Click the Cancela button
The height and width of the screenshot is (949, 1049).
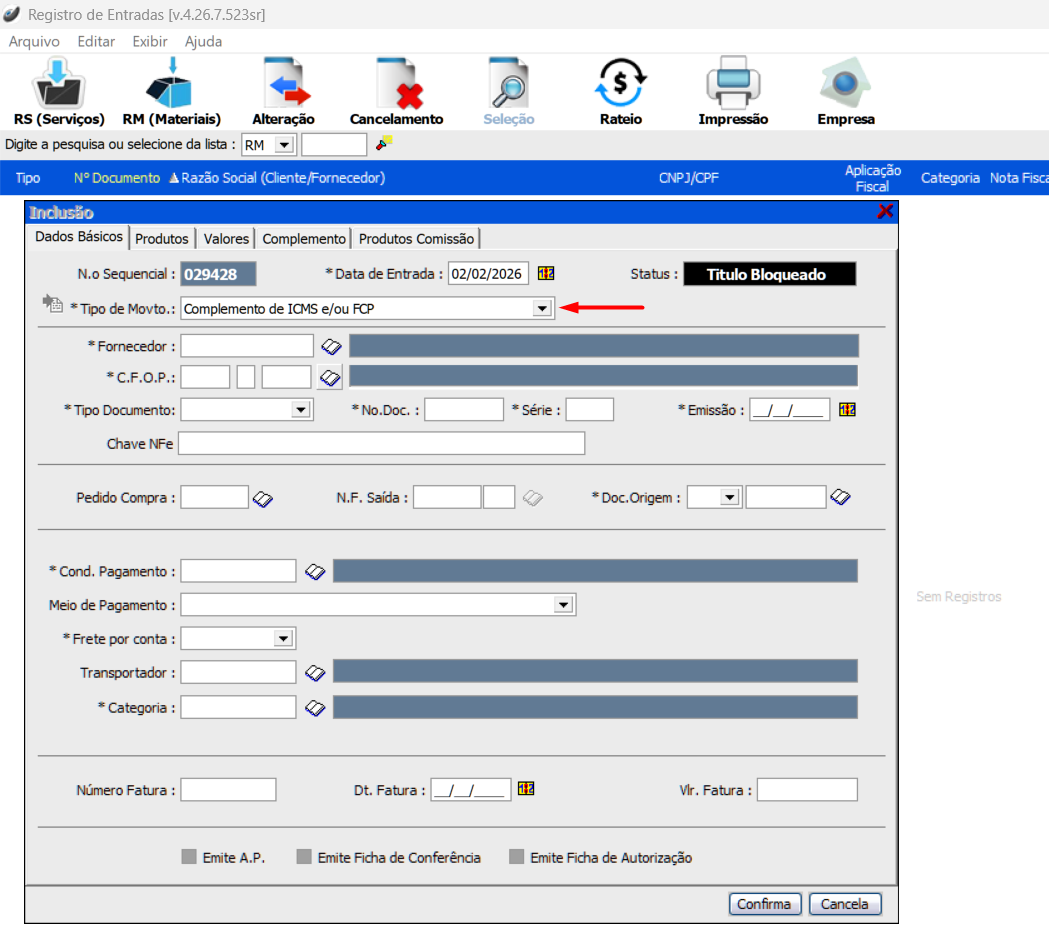pyautogui.click(x=845, y=904)
